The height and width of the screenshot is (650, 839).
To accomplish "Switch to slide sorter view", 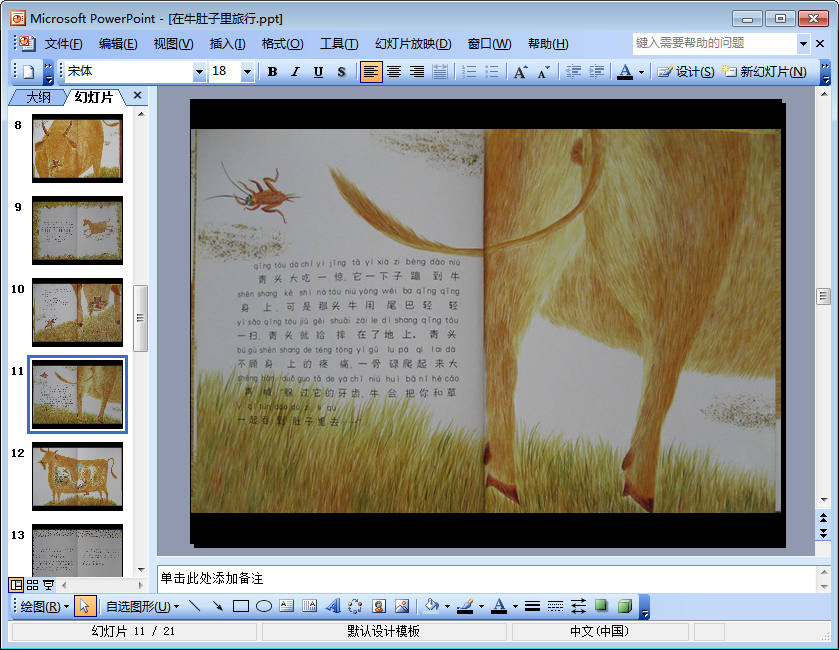I will click(x=33, y=585).
